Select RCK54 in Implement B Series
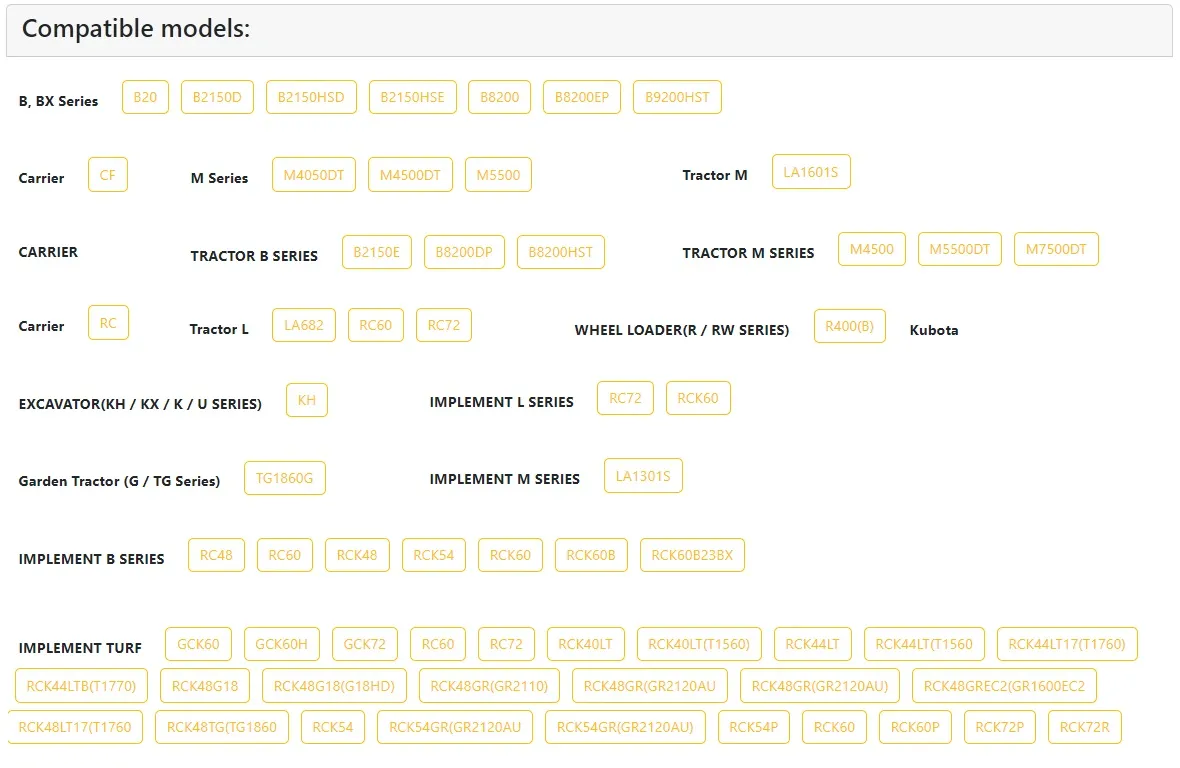 (433, 555)
